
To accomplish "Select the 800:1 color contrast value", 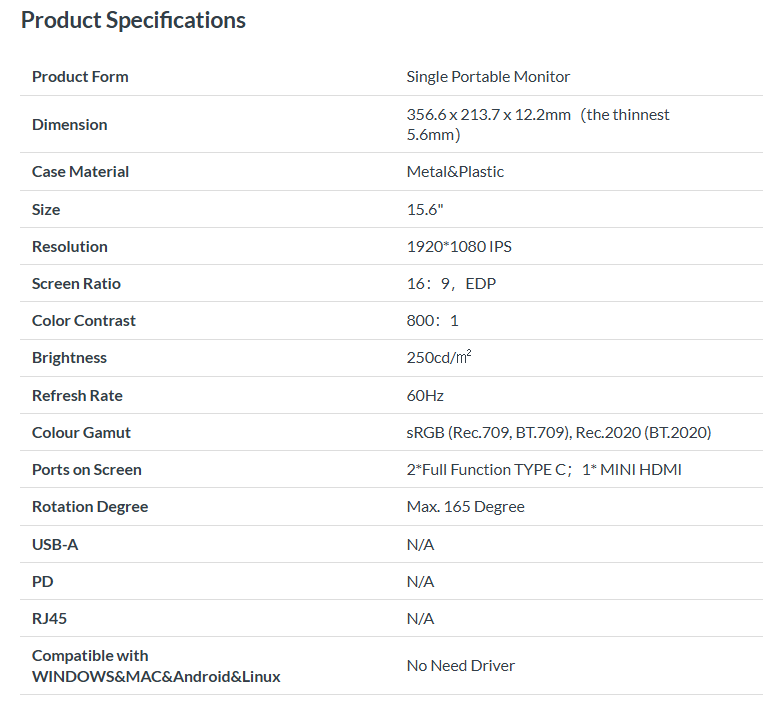I will pyautogui.click(x=432, y=321).
